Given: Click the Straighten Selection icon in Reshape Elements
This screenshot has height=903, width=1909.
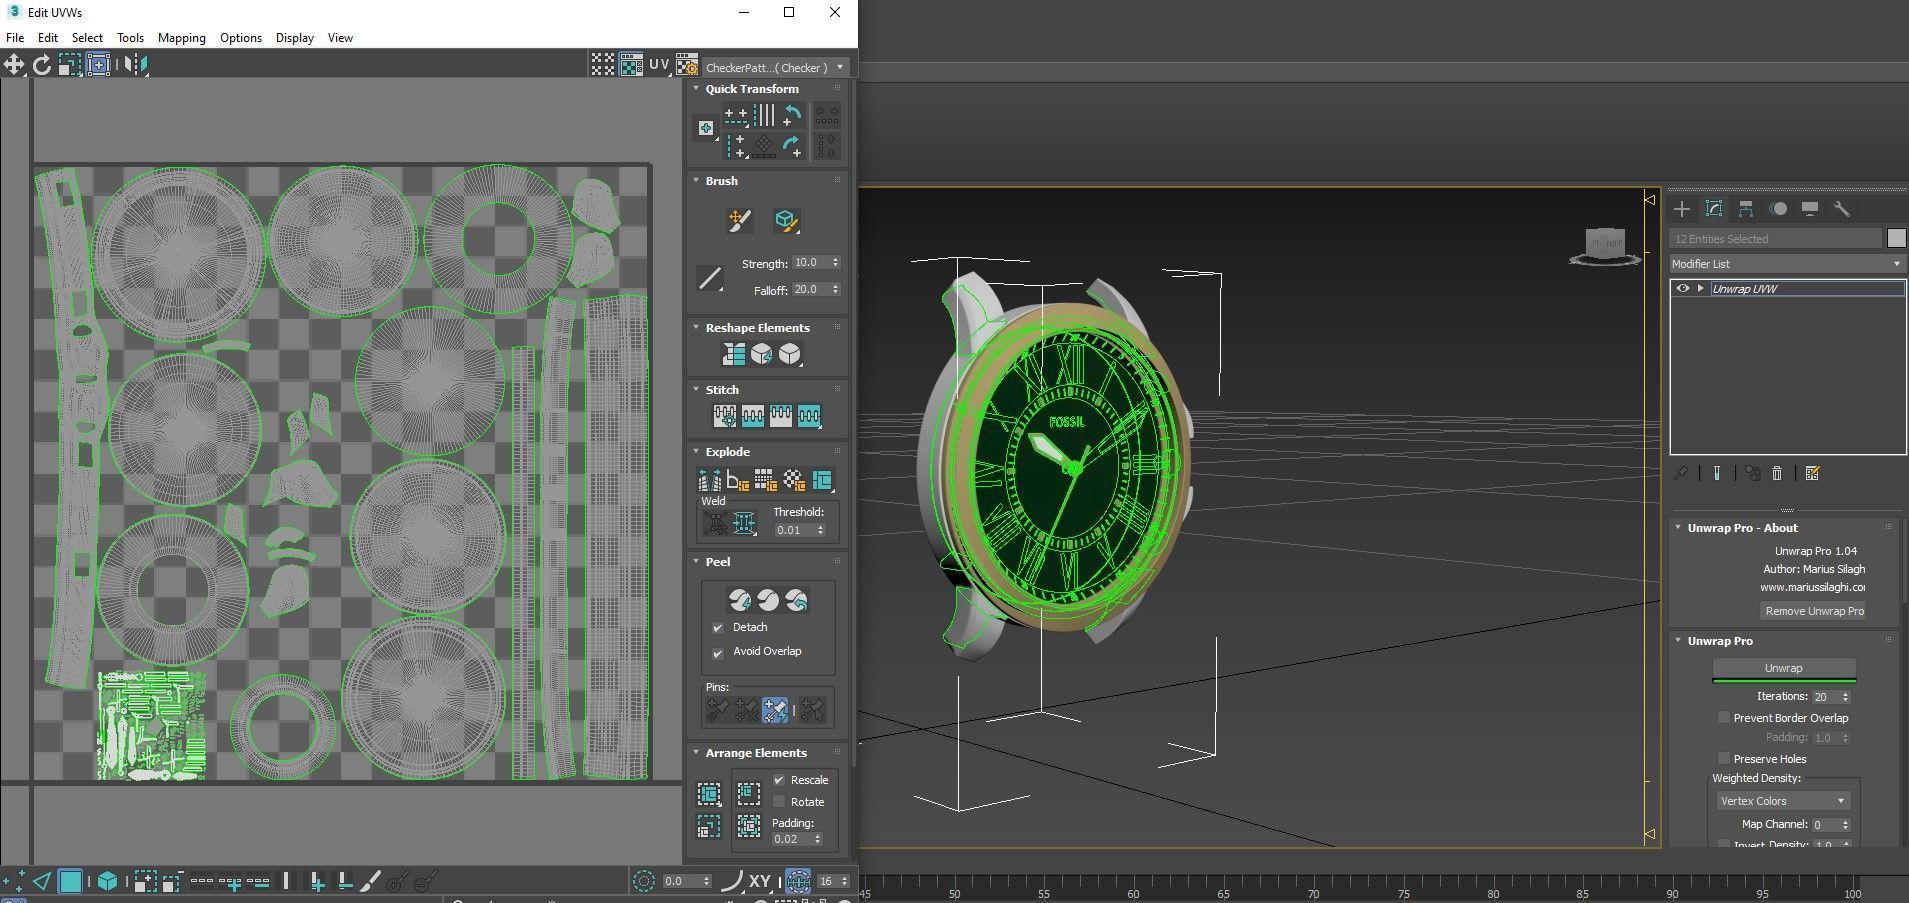Looking at the screenshot, I should (734, 354).
